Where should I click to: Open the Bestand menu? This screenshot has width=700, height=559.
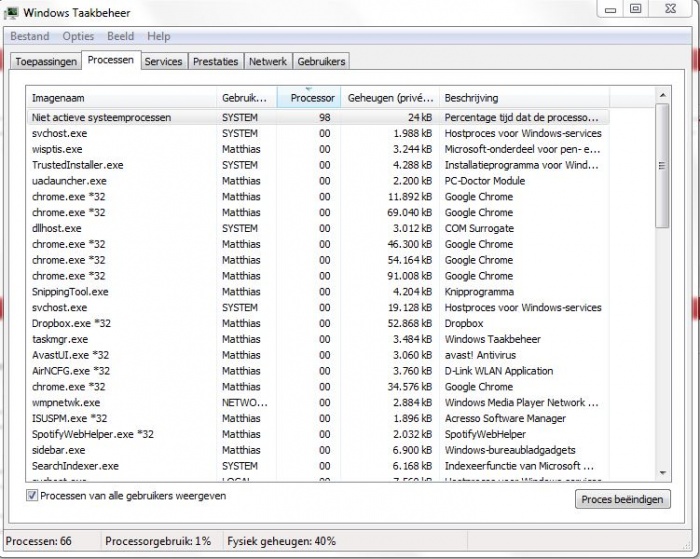[29, 36]
